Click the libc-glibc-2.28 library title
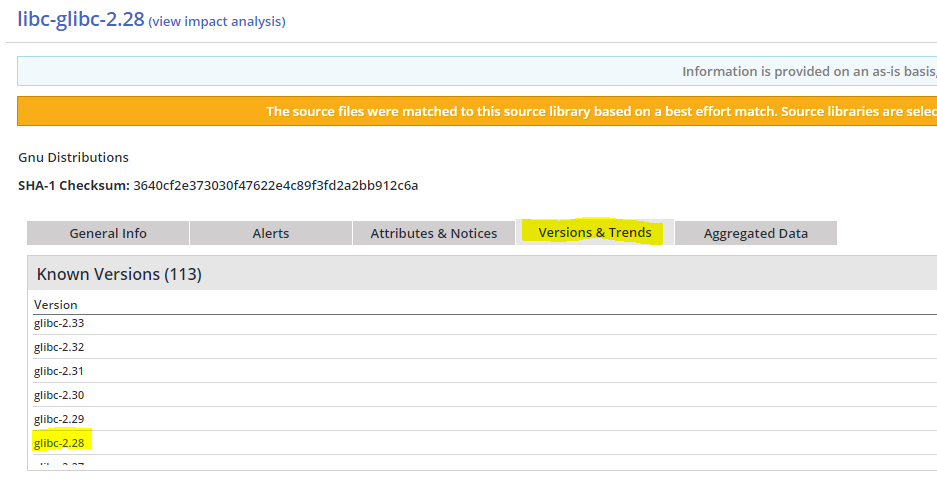 [80, 19]
